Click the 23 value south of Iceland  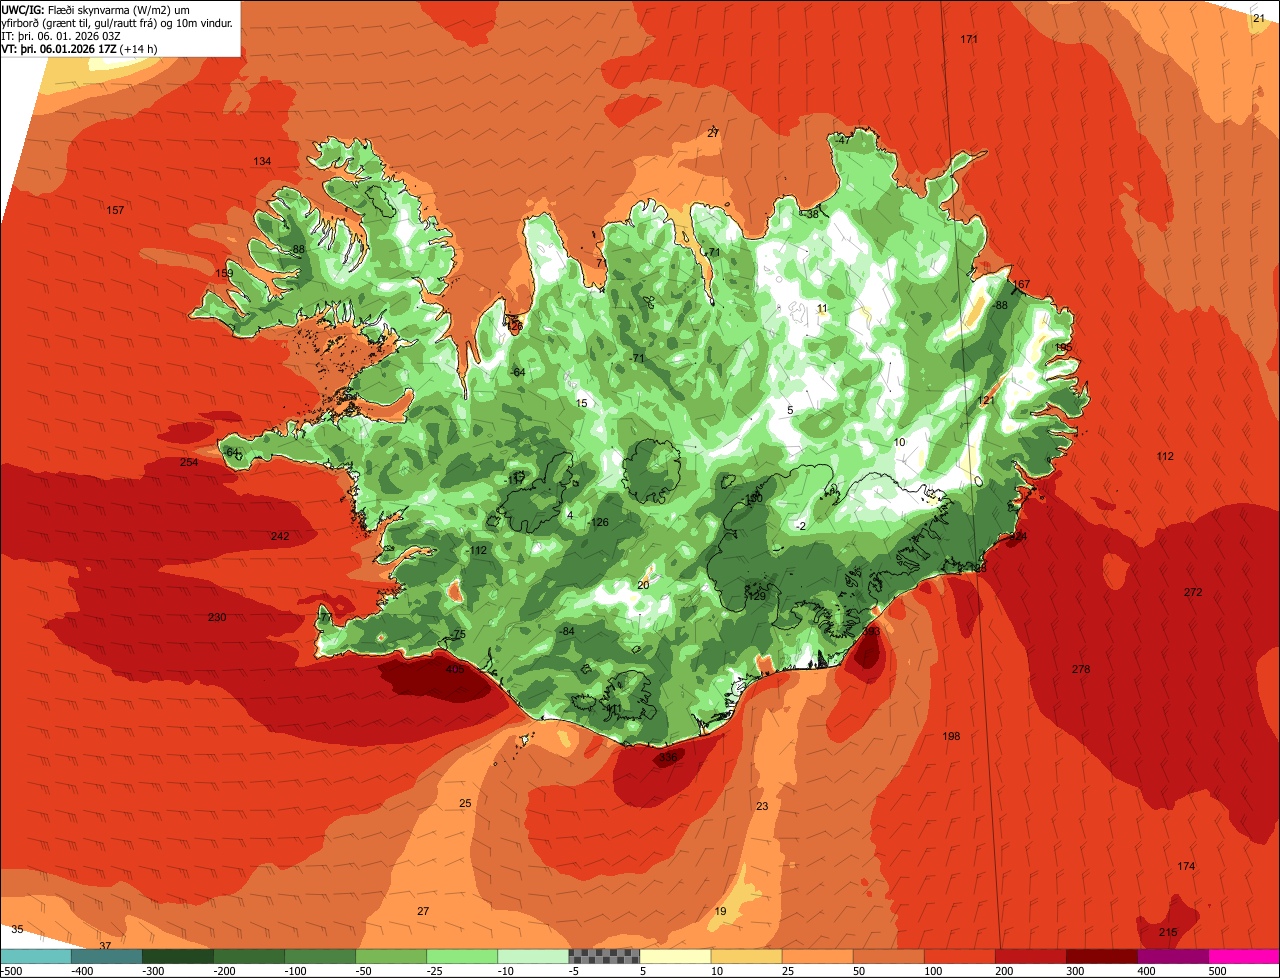click(762, 806)
